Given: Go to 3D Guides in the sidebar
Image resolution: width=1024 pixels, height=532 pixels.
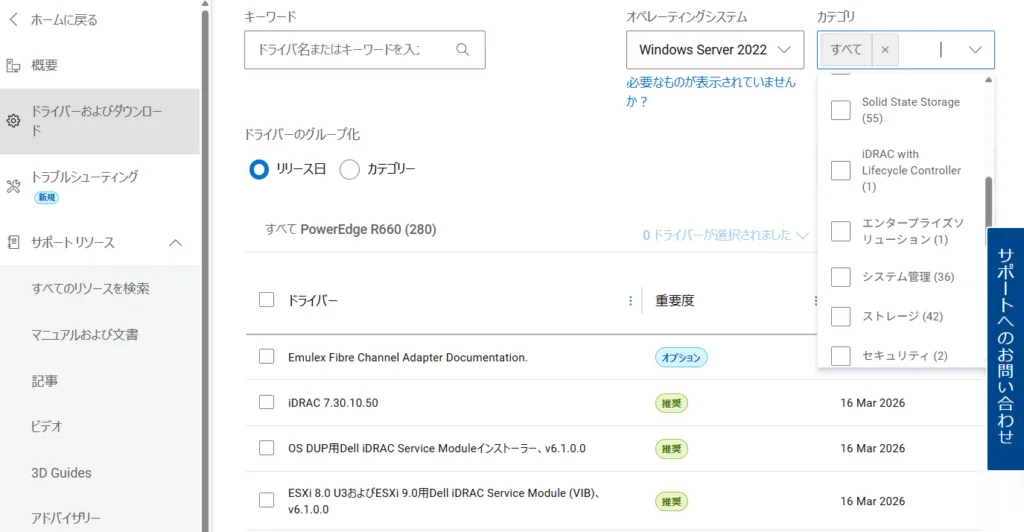Looking at the screenshot, I should (x=61, y=473).
